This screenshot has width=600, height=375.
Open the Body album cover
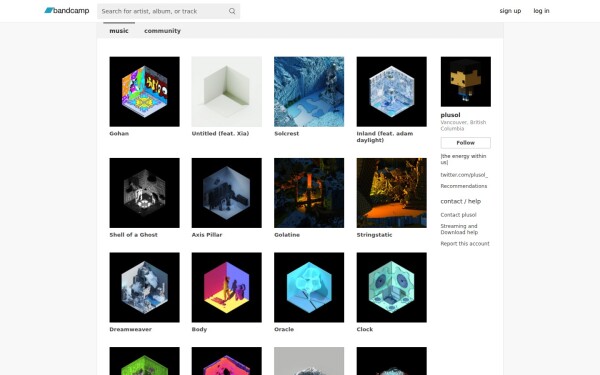(227, 287)
